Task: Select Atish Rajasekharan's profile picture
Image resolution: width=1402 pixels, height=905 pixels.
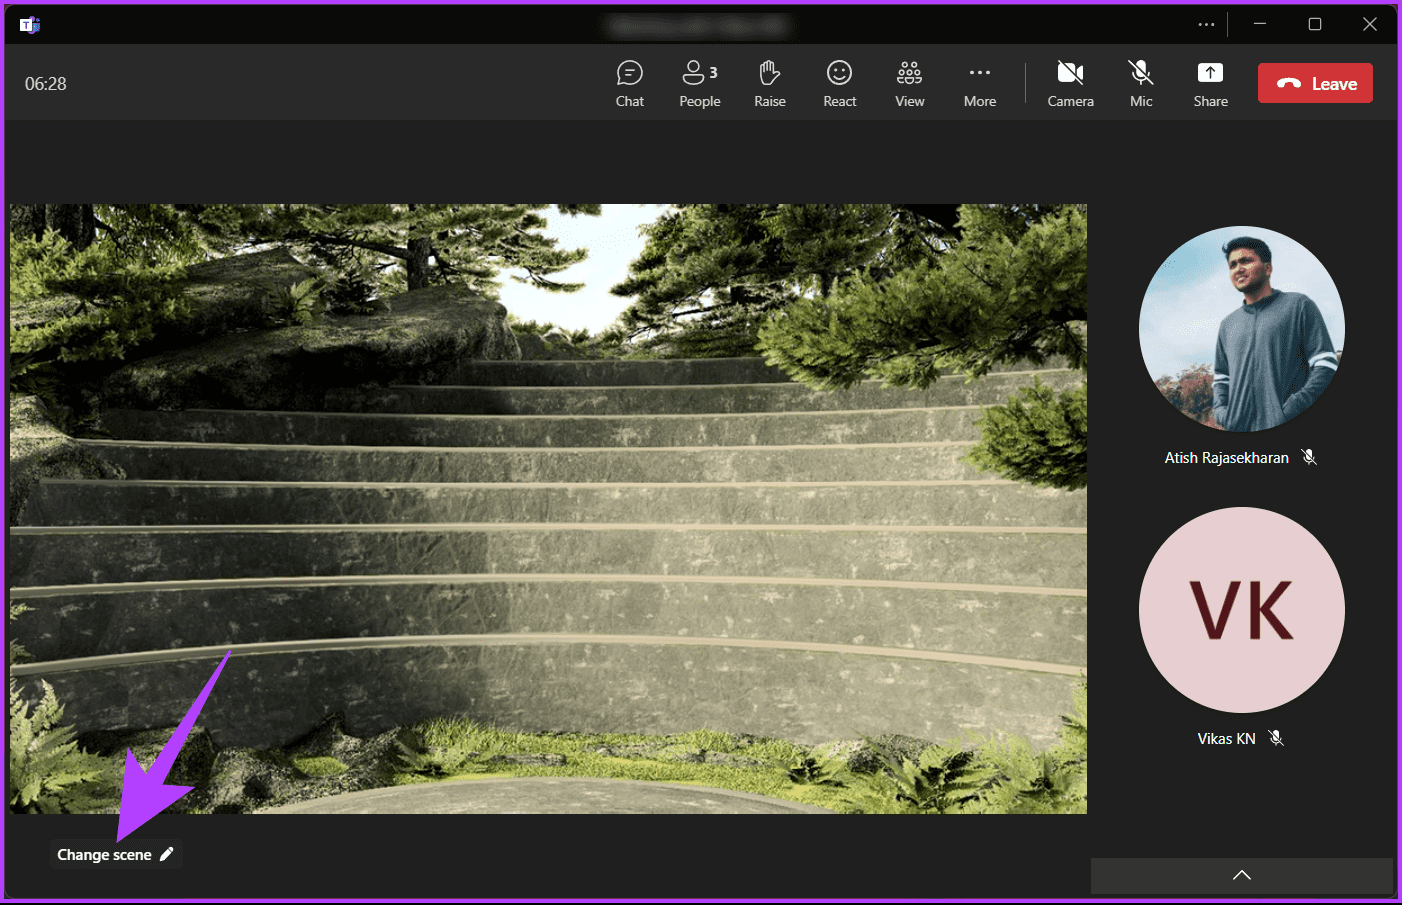Action: click(1241, 329)
